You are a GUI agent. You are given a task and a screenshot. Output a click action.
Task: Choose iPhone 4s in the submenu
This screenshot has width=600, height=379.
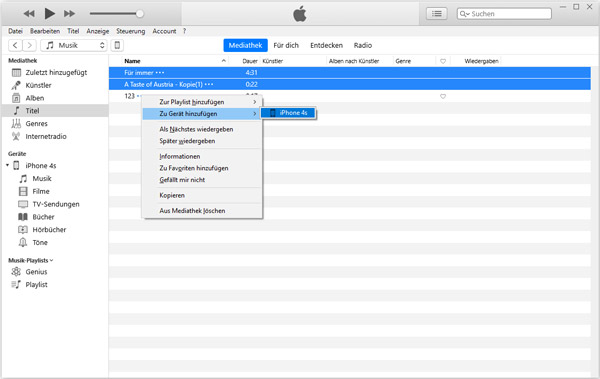point(289,113)
